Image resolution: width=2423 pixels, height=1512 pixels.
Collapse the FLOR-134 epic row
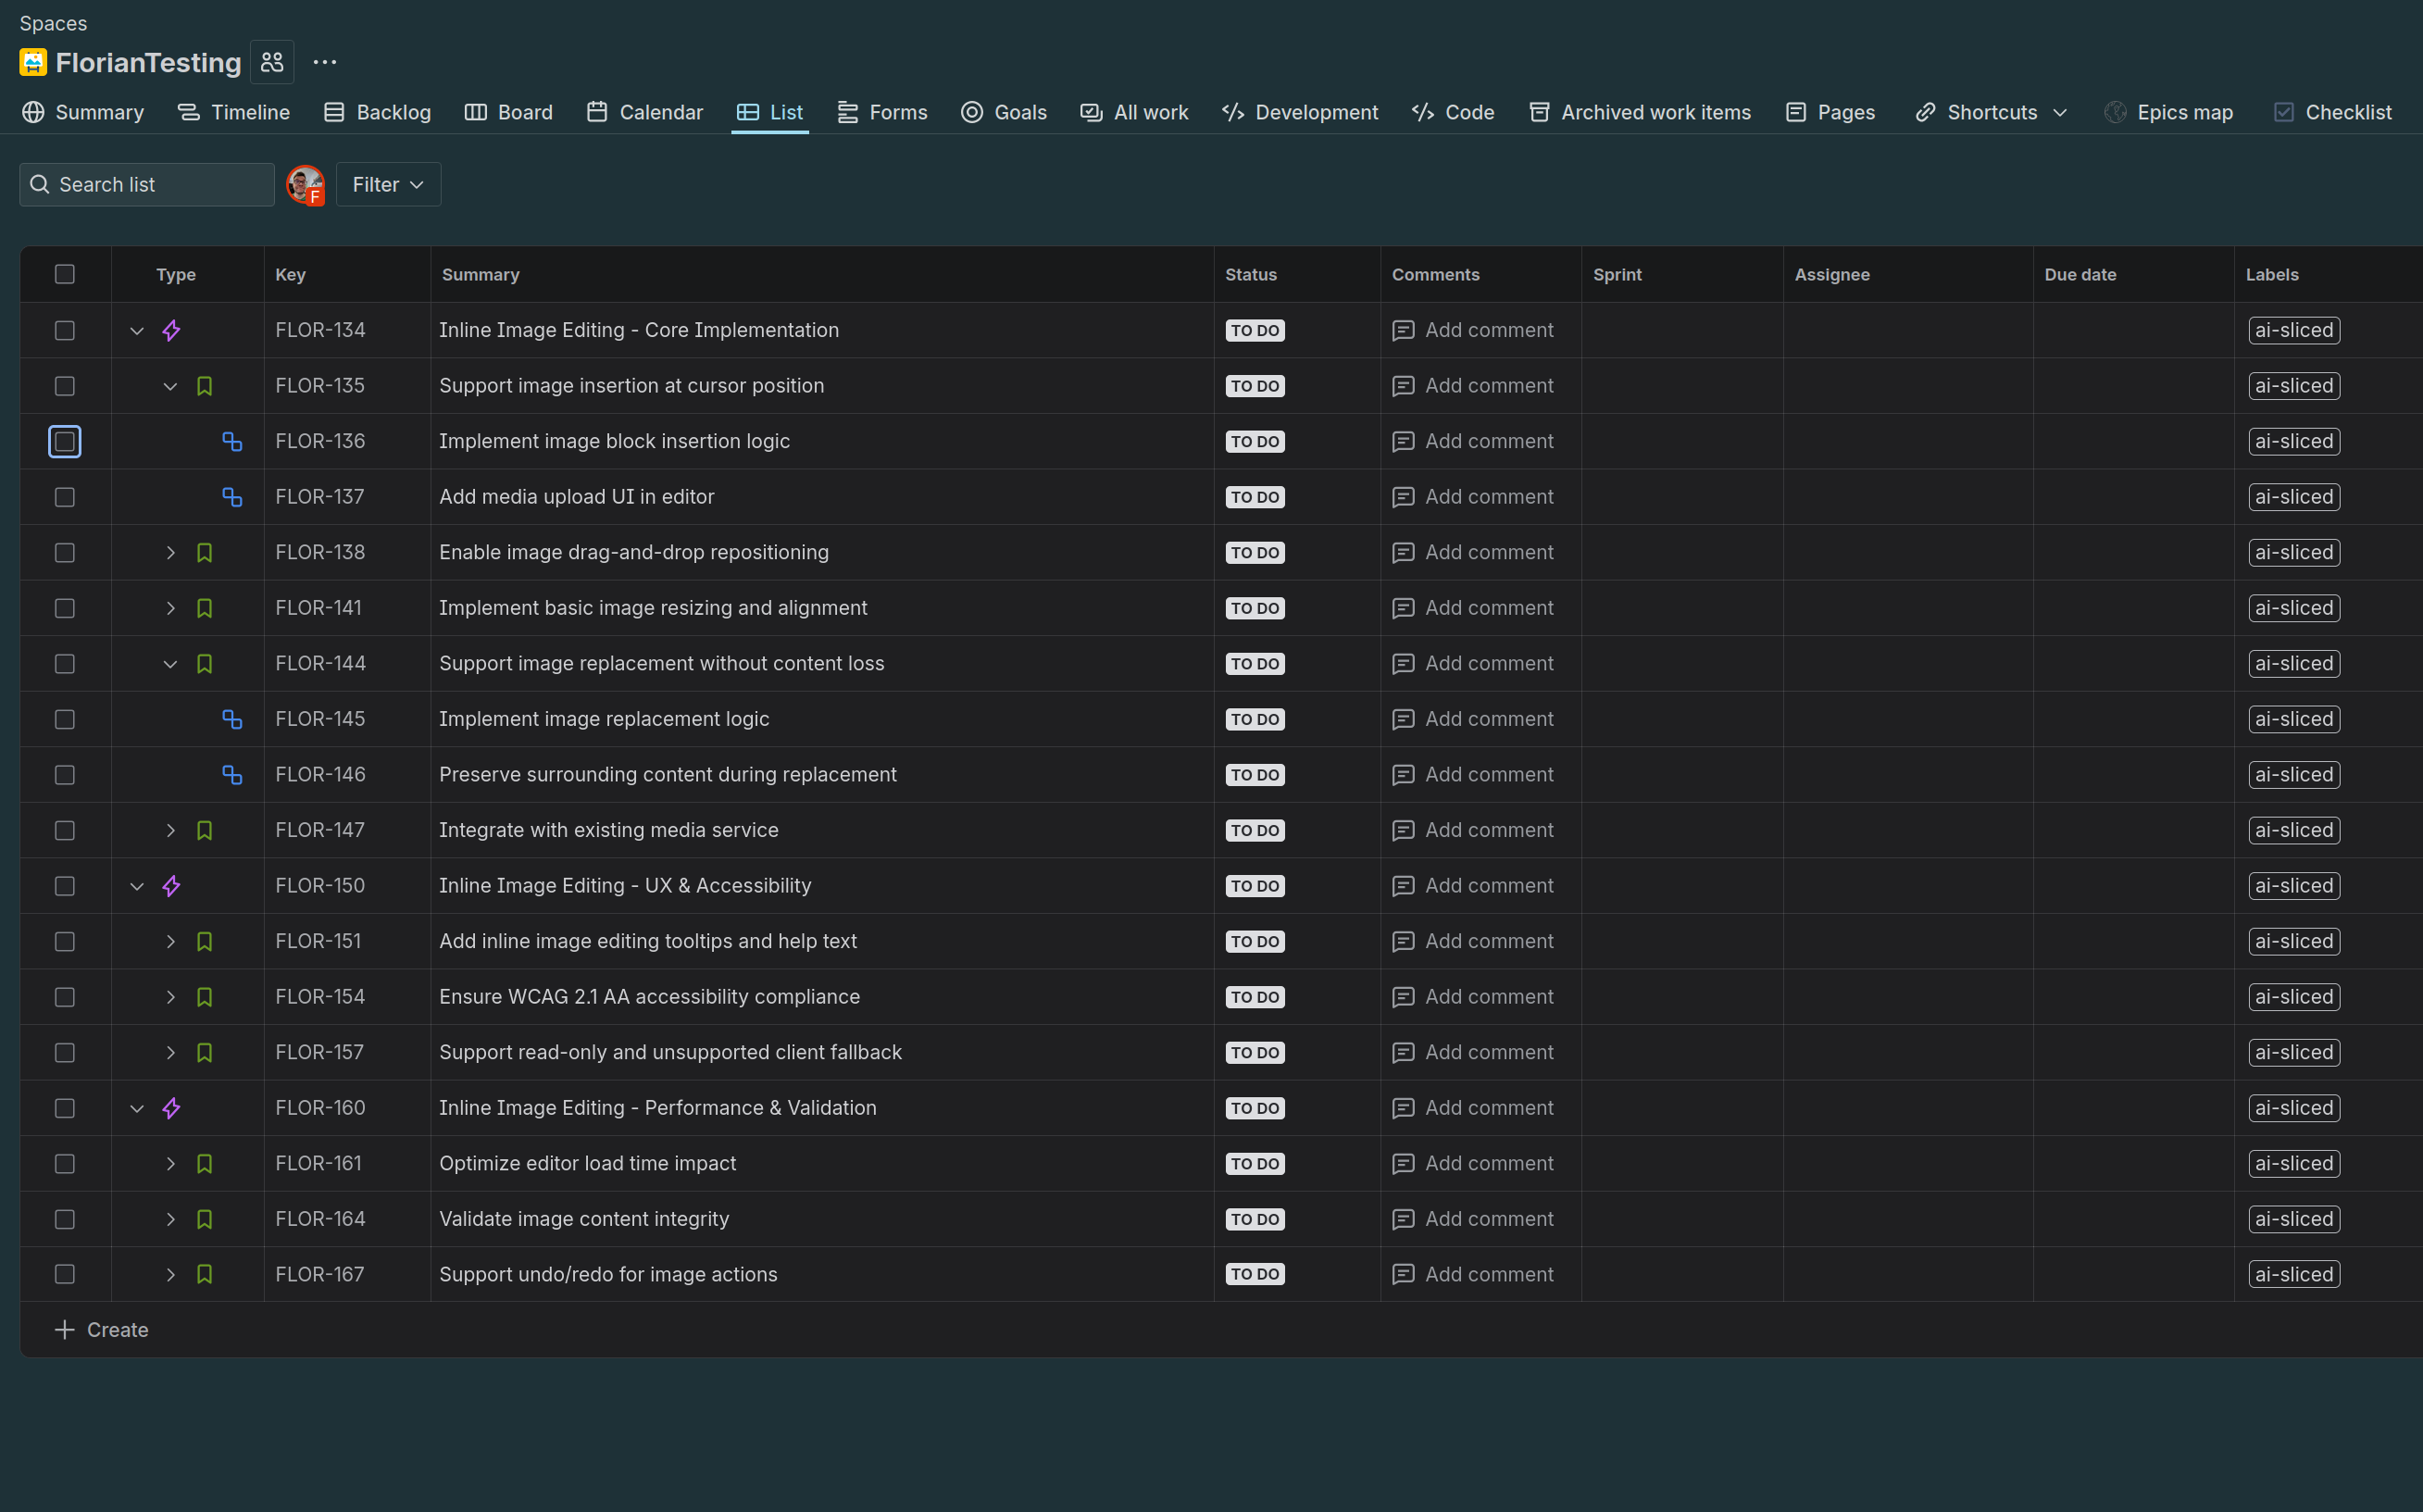click(137, 330)
